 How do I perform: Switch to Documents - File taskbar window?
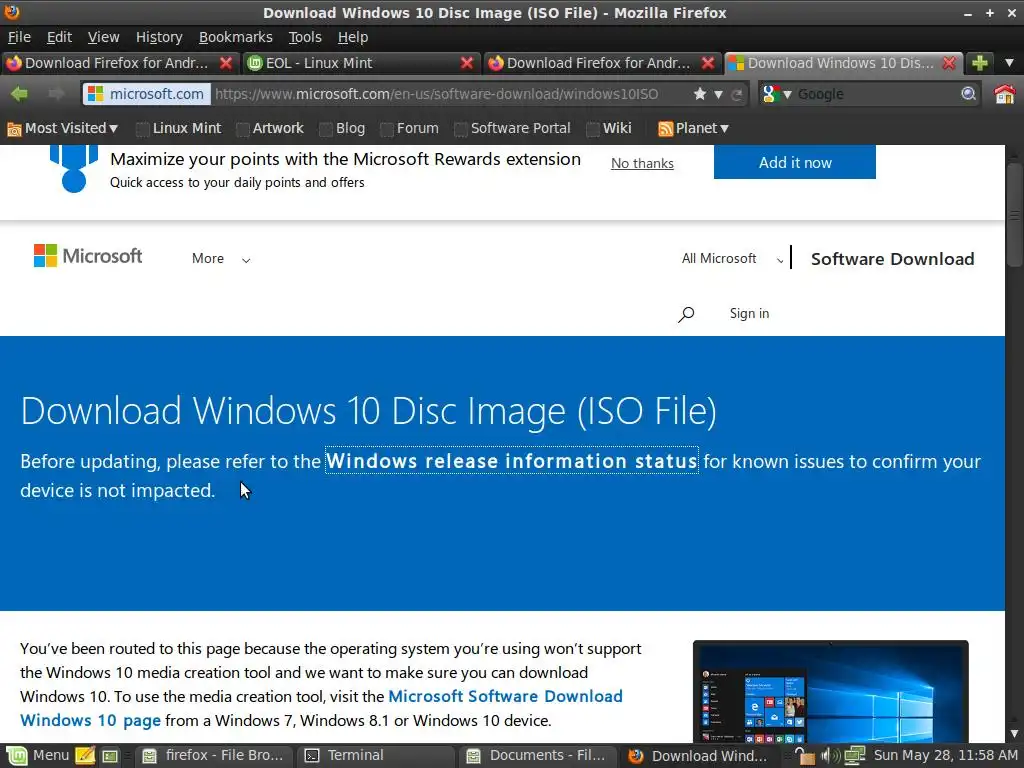coord(537,756)
